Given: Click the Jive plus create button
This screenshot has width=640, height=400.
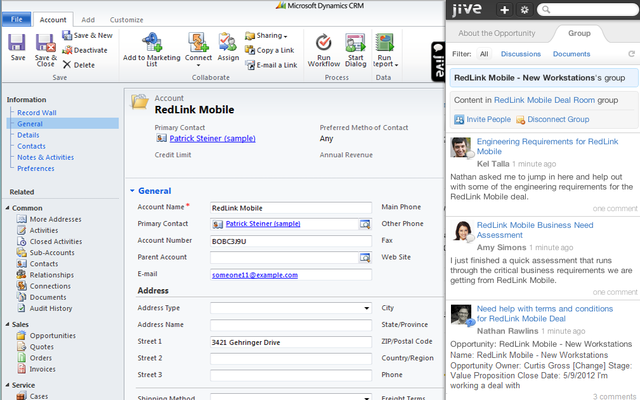Looking at the screenshot, I should (x=505, y=9).
